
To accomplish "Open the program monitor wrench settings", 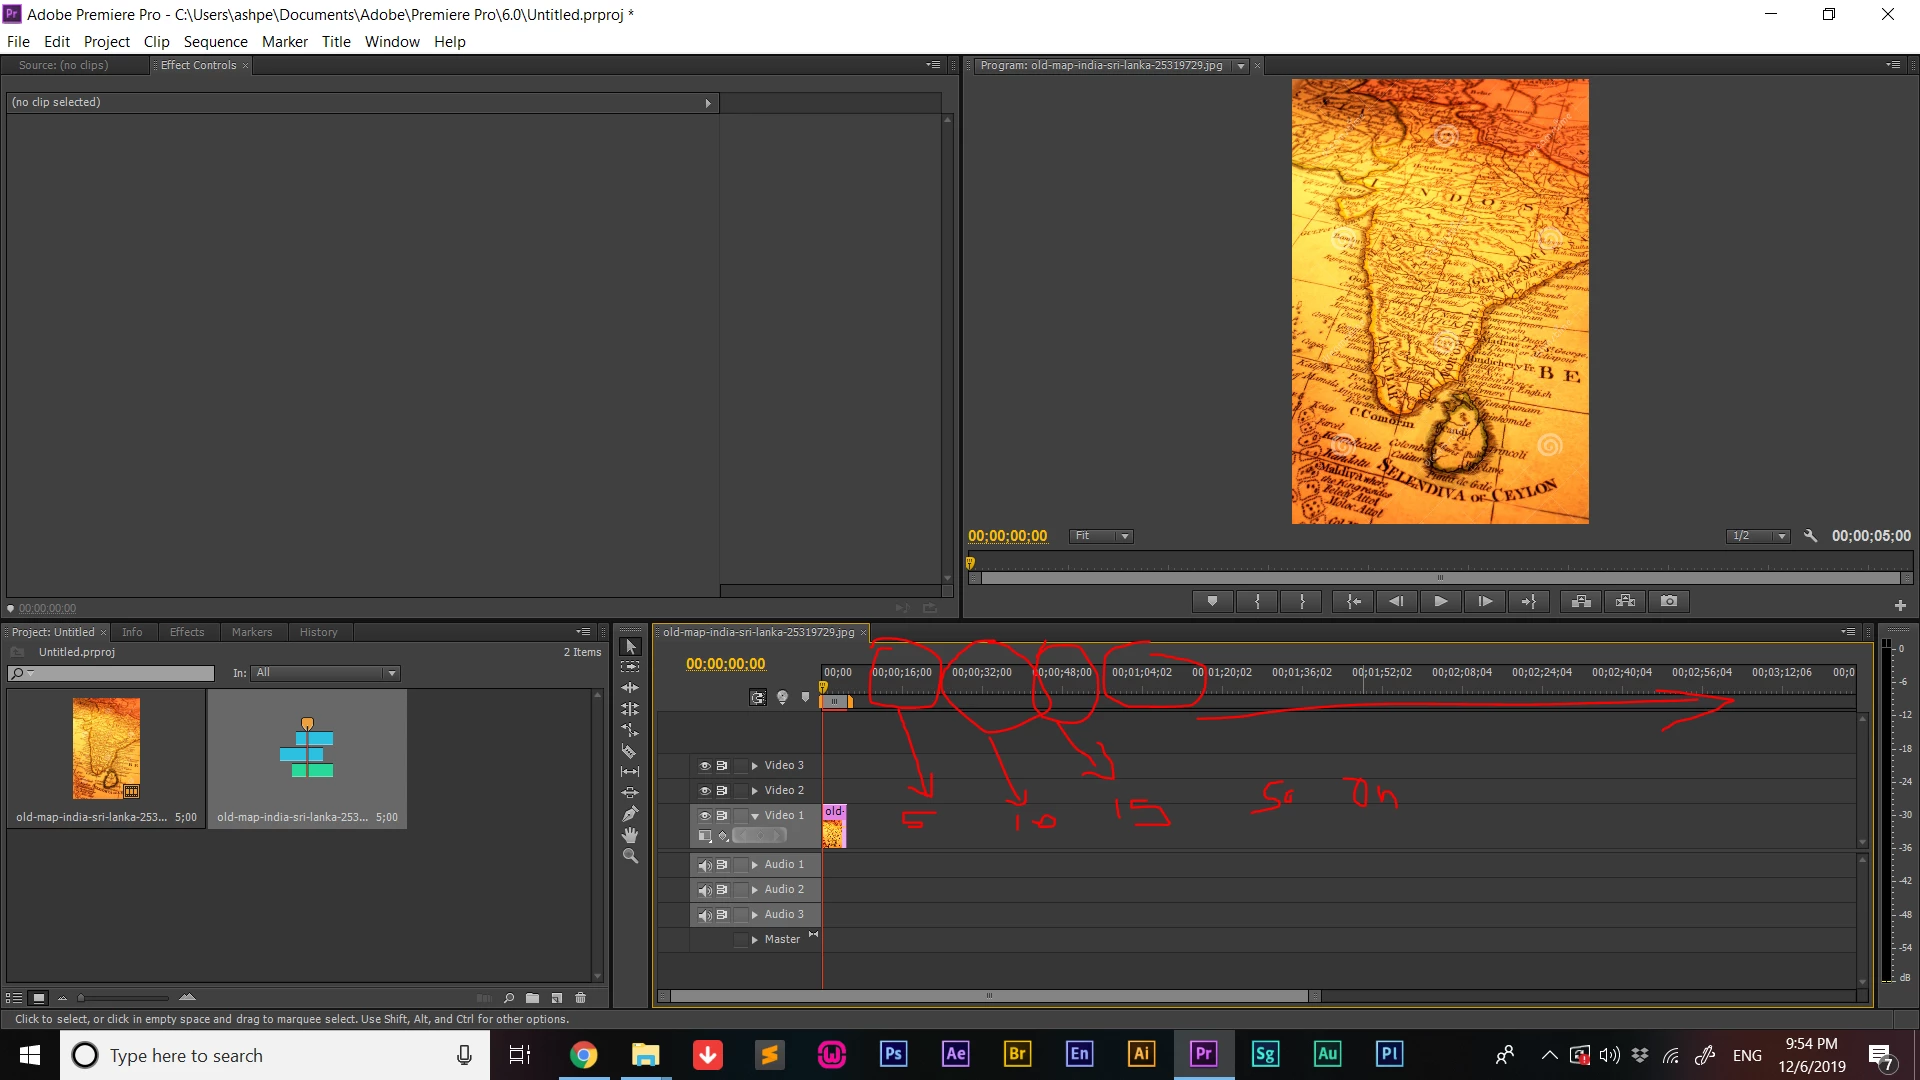I will [1810, 536].
